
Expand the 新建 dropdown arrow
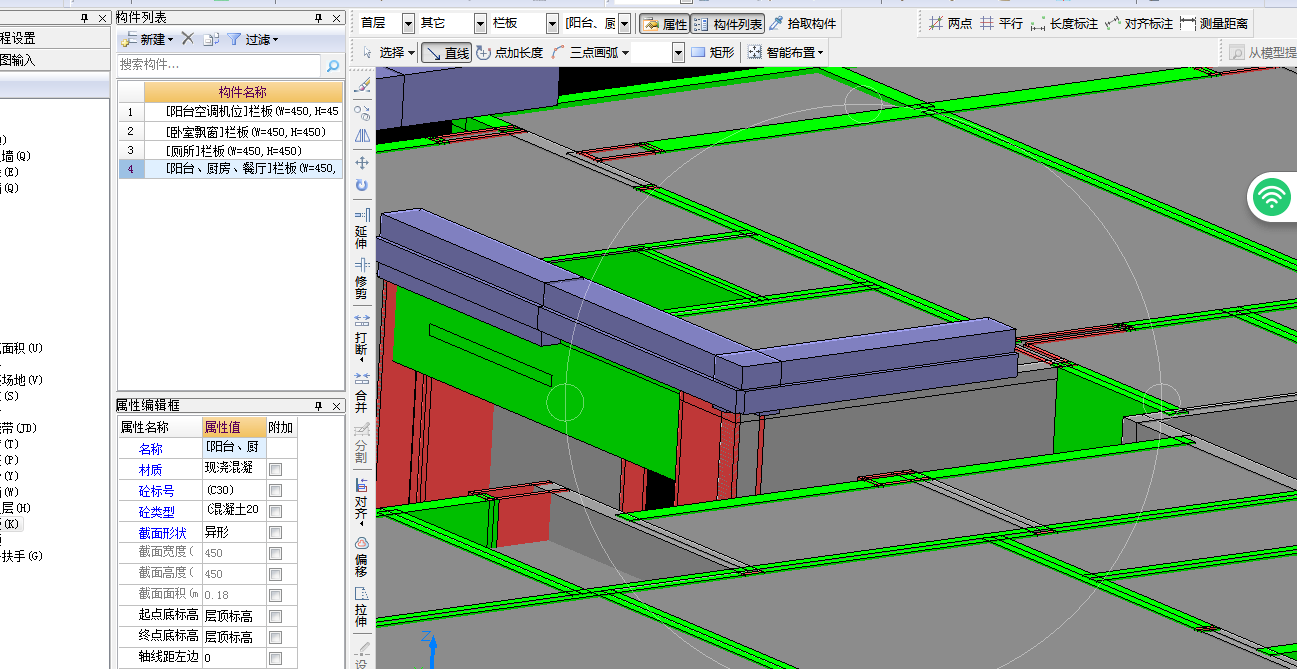pos(170,40)
